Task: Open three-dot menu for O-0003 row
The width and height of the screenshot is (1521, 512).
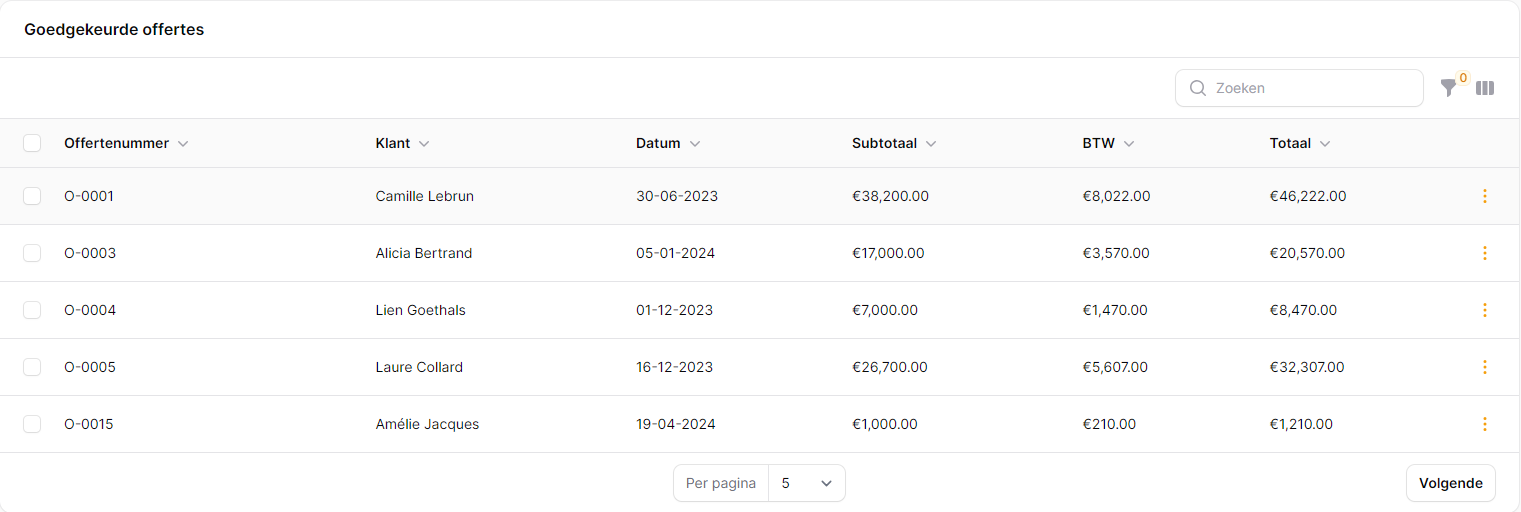Action: [1484, 253]
